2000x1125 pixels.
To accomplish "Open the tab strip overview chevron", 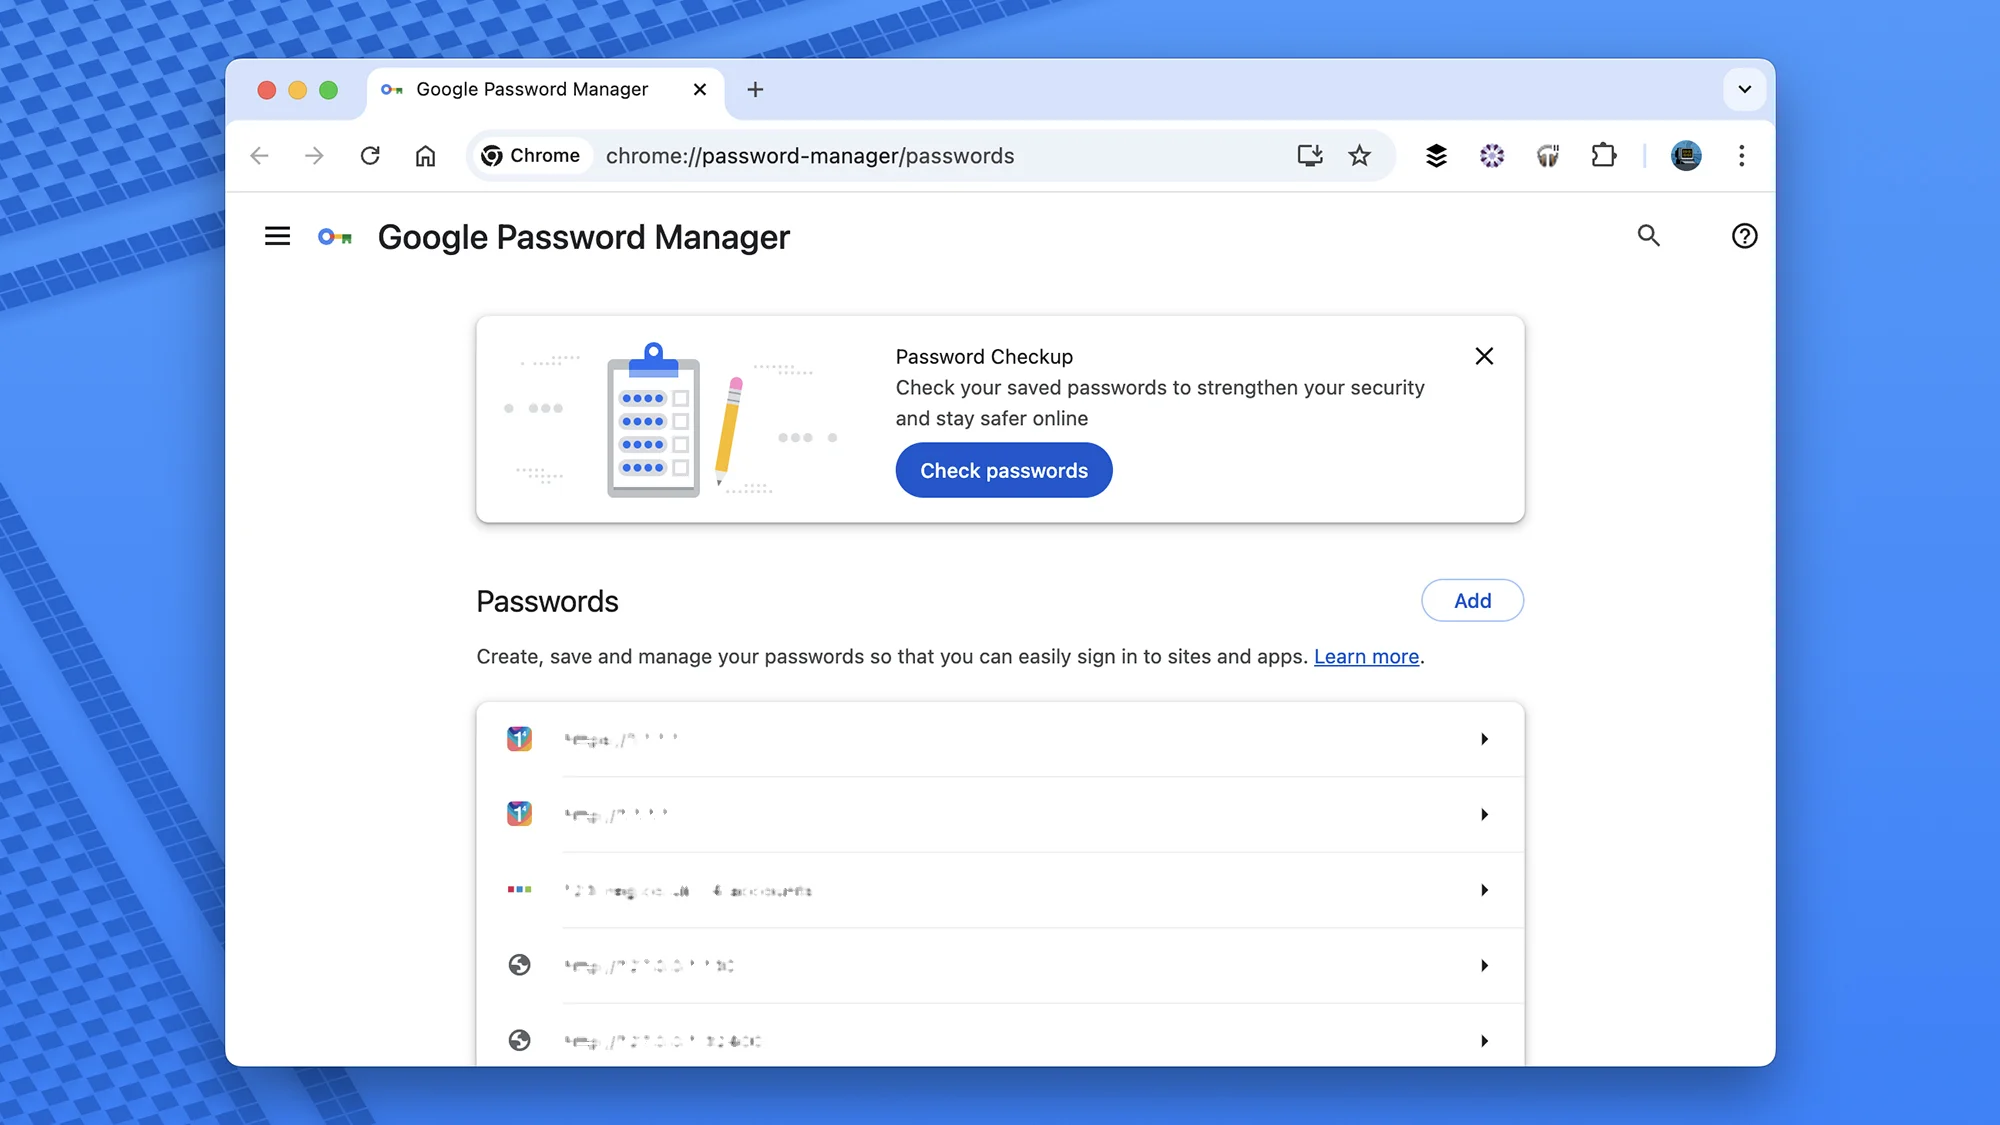I will pyautogui.click(x=1744, y=89).
